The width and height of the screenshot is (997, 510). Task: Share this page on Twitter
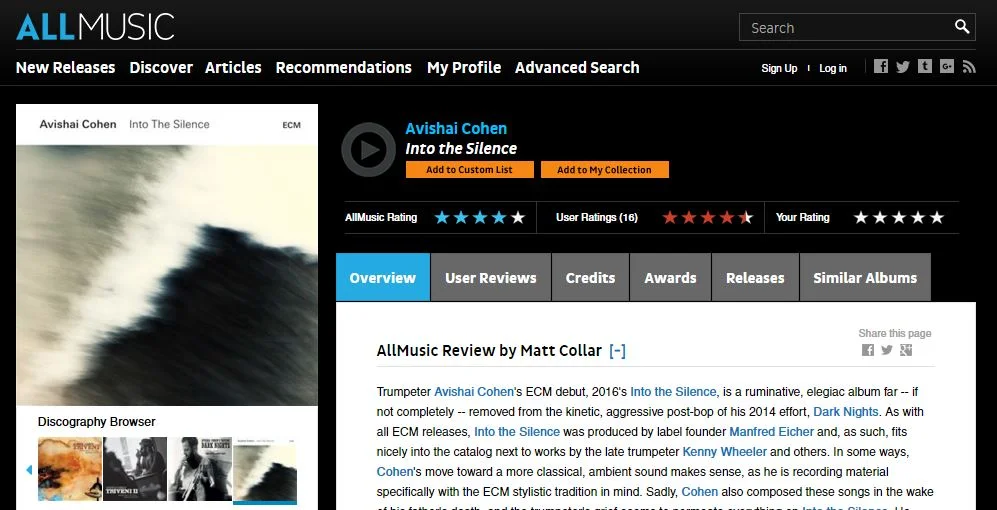click(x=887, y=350)
